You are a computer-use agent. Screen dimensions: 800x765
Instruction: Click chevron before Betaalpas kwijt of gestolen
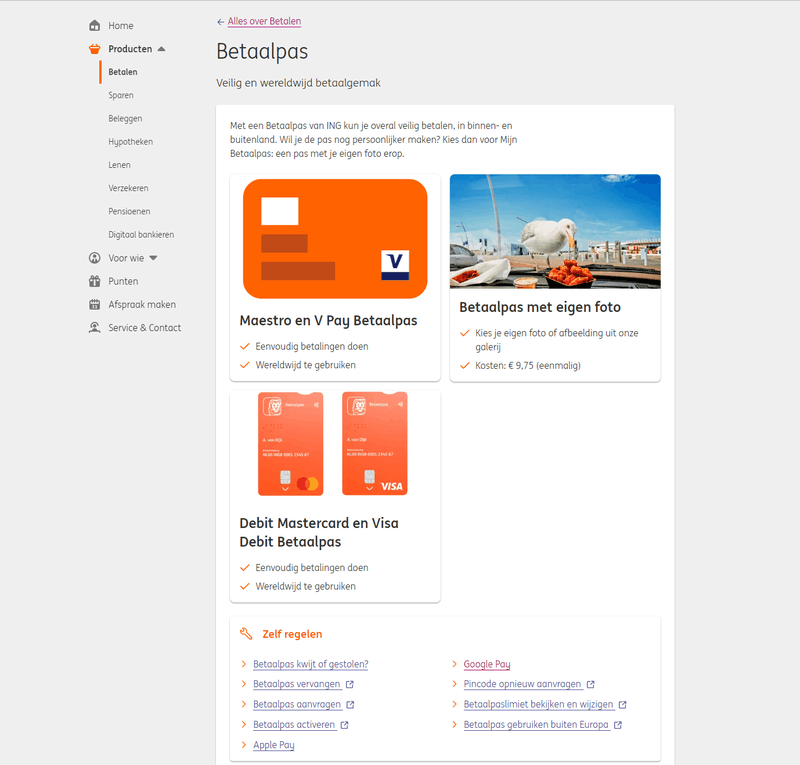tap(244, 664)
